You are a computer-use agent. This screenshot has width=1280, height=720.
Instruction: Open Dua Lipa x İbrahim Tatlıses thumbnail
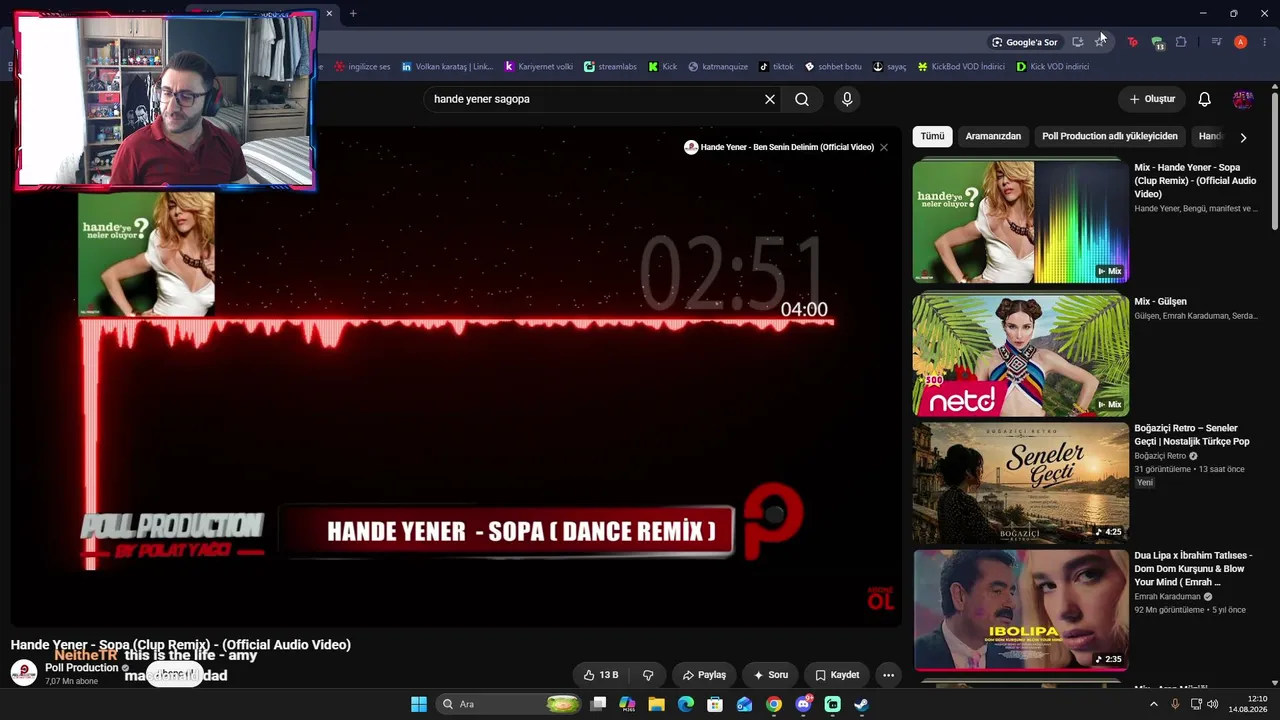pos(1020,609)
